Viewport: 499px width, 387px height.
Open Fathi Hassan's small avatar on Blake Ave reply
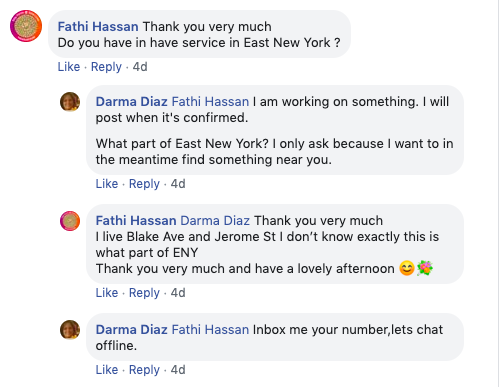coord(70,221)
